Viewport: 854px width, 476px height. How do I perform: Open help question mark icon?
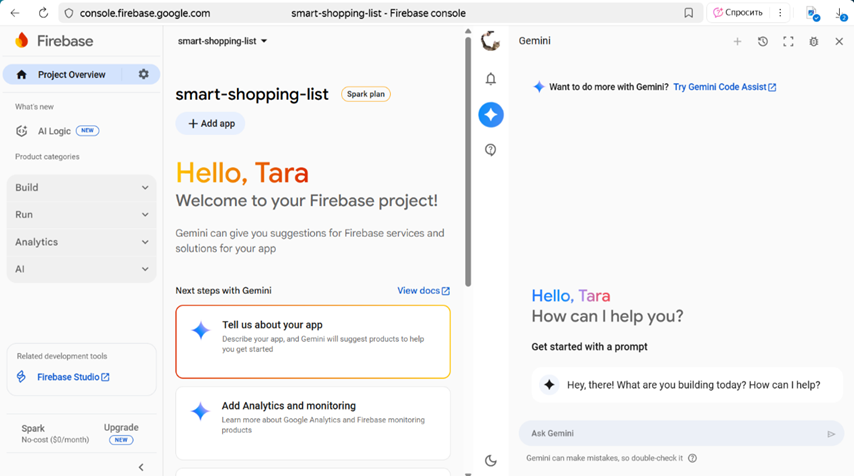point(491,150)
